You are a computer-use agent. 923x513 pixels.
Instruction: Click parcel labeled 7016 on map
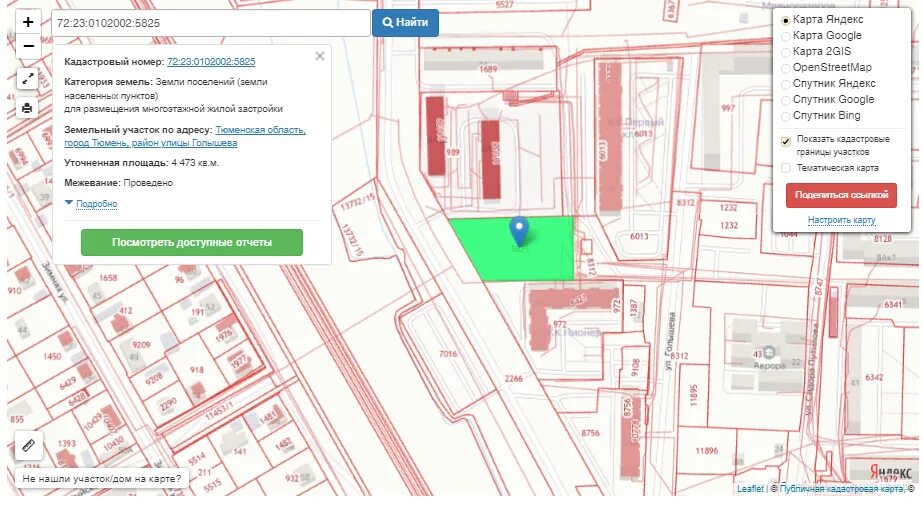point(448,354)
